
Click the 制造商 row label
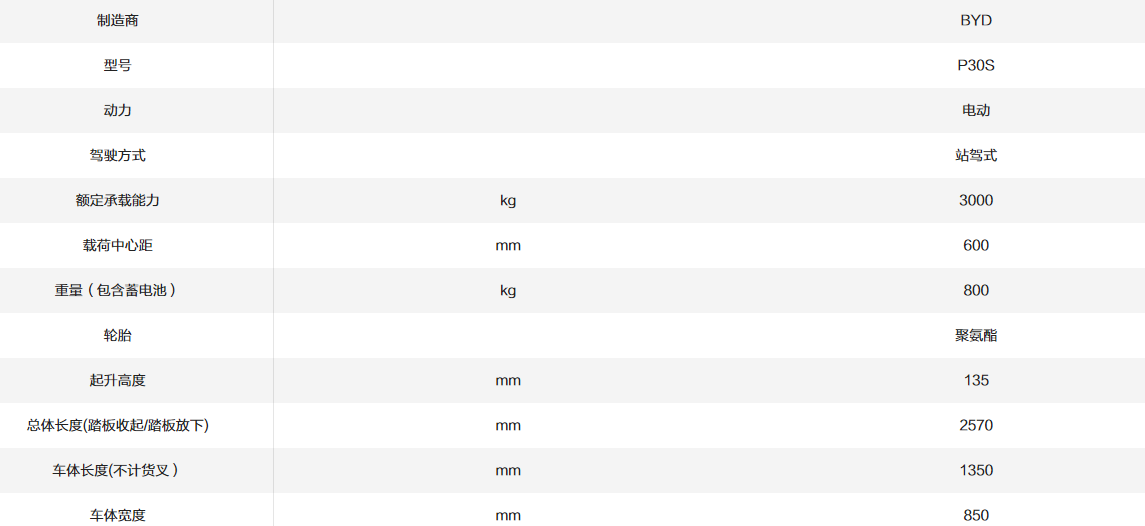tap(117, 20)
